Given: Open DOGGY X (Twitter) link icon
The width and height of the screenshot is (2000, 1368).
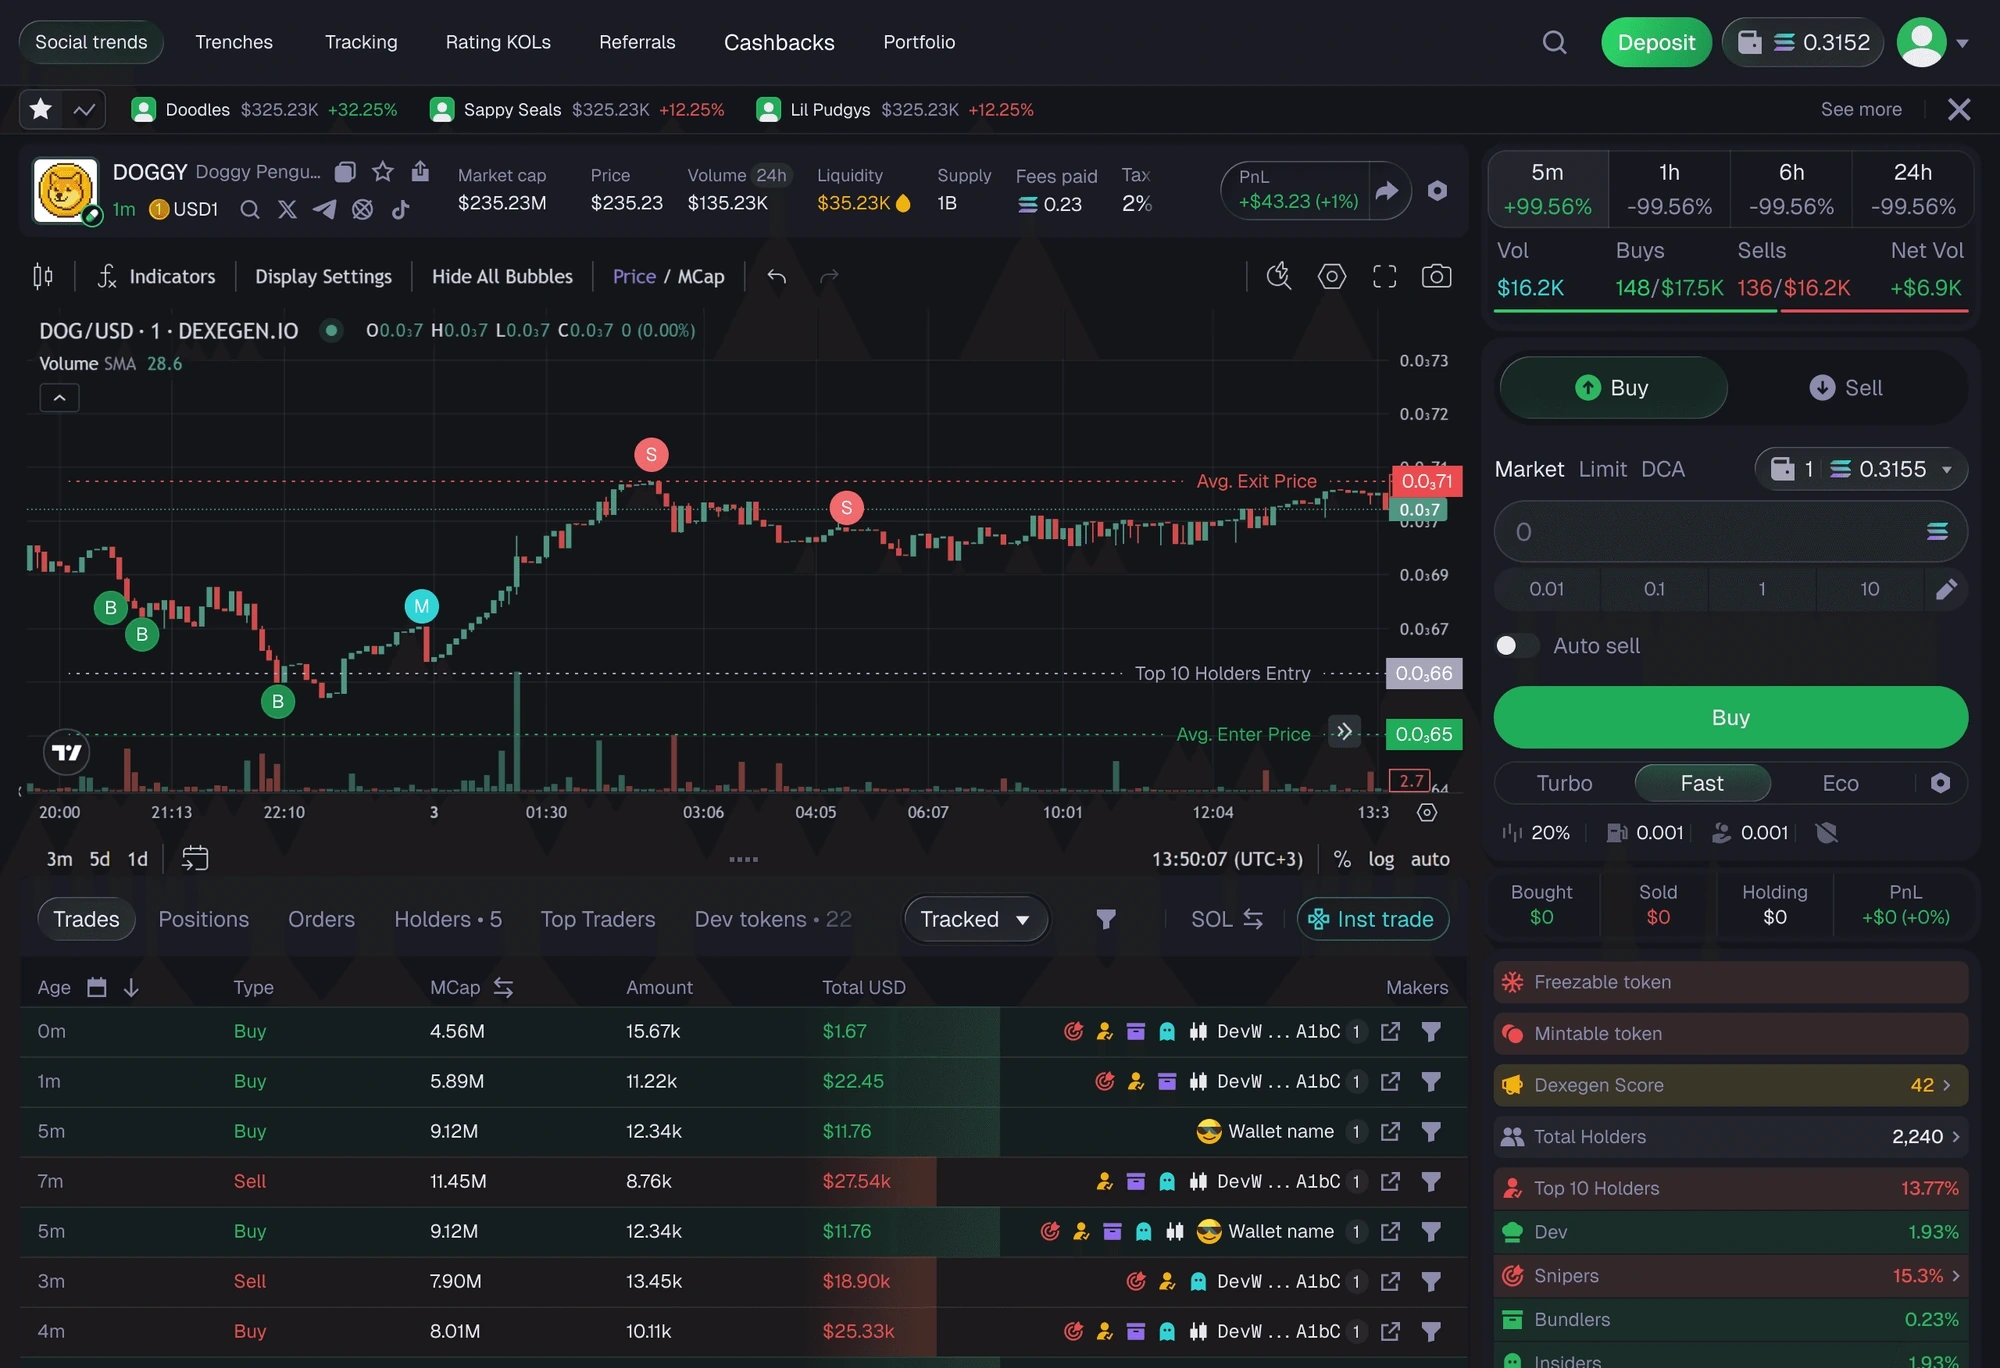Looking at the screenshot, I should coord(287,209).
